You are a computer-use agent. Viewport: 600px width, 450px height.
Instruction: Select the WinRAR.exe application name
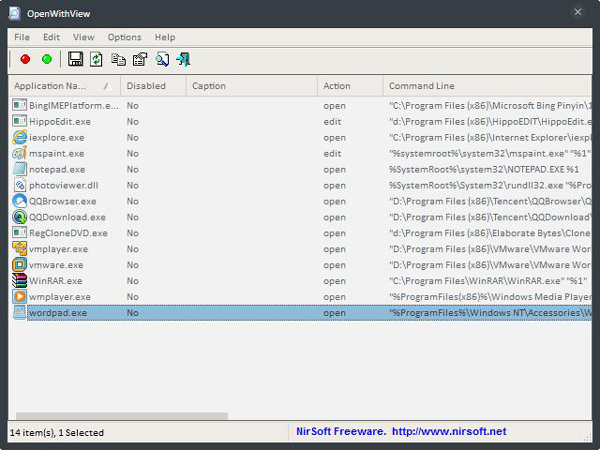56,281
